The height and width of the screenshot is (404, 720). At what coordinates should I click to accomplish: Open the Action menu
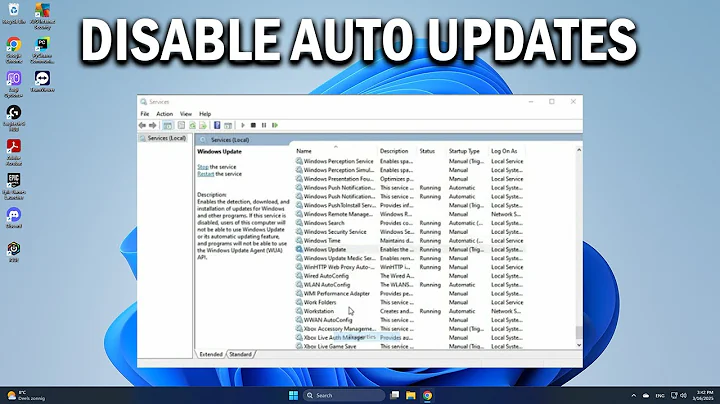pyautogui.click(x=164, y=114)
